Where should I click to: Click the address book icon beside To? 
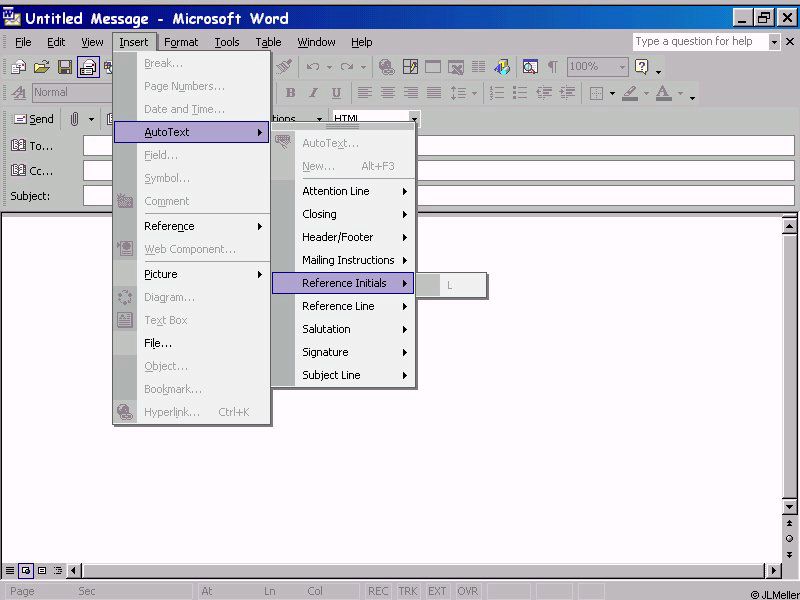[x=19, y=146]
